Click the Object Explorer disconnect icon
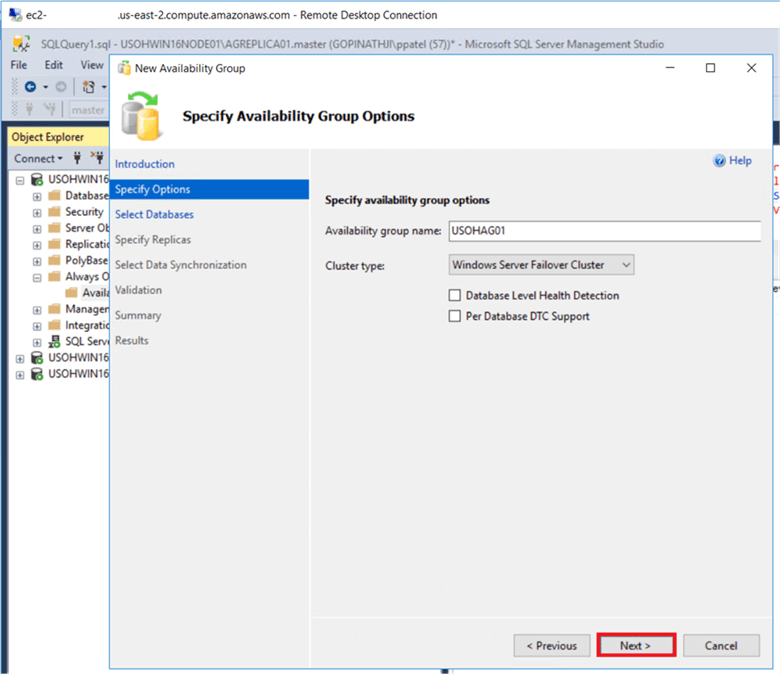The height and width of the screenshot is (674, 780). tap(97, 158)
